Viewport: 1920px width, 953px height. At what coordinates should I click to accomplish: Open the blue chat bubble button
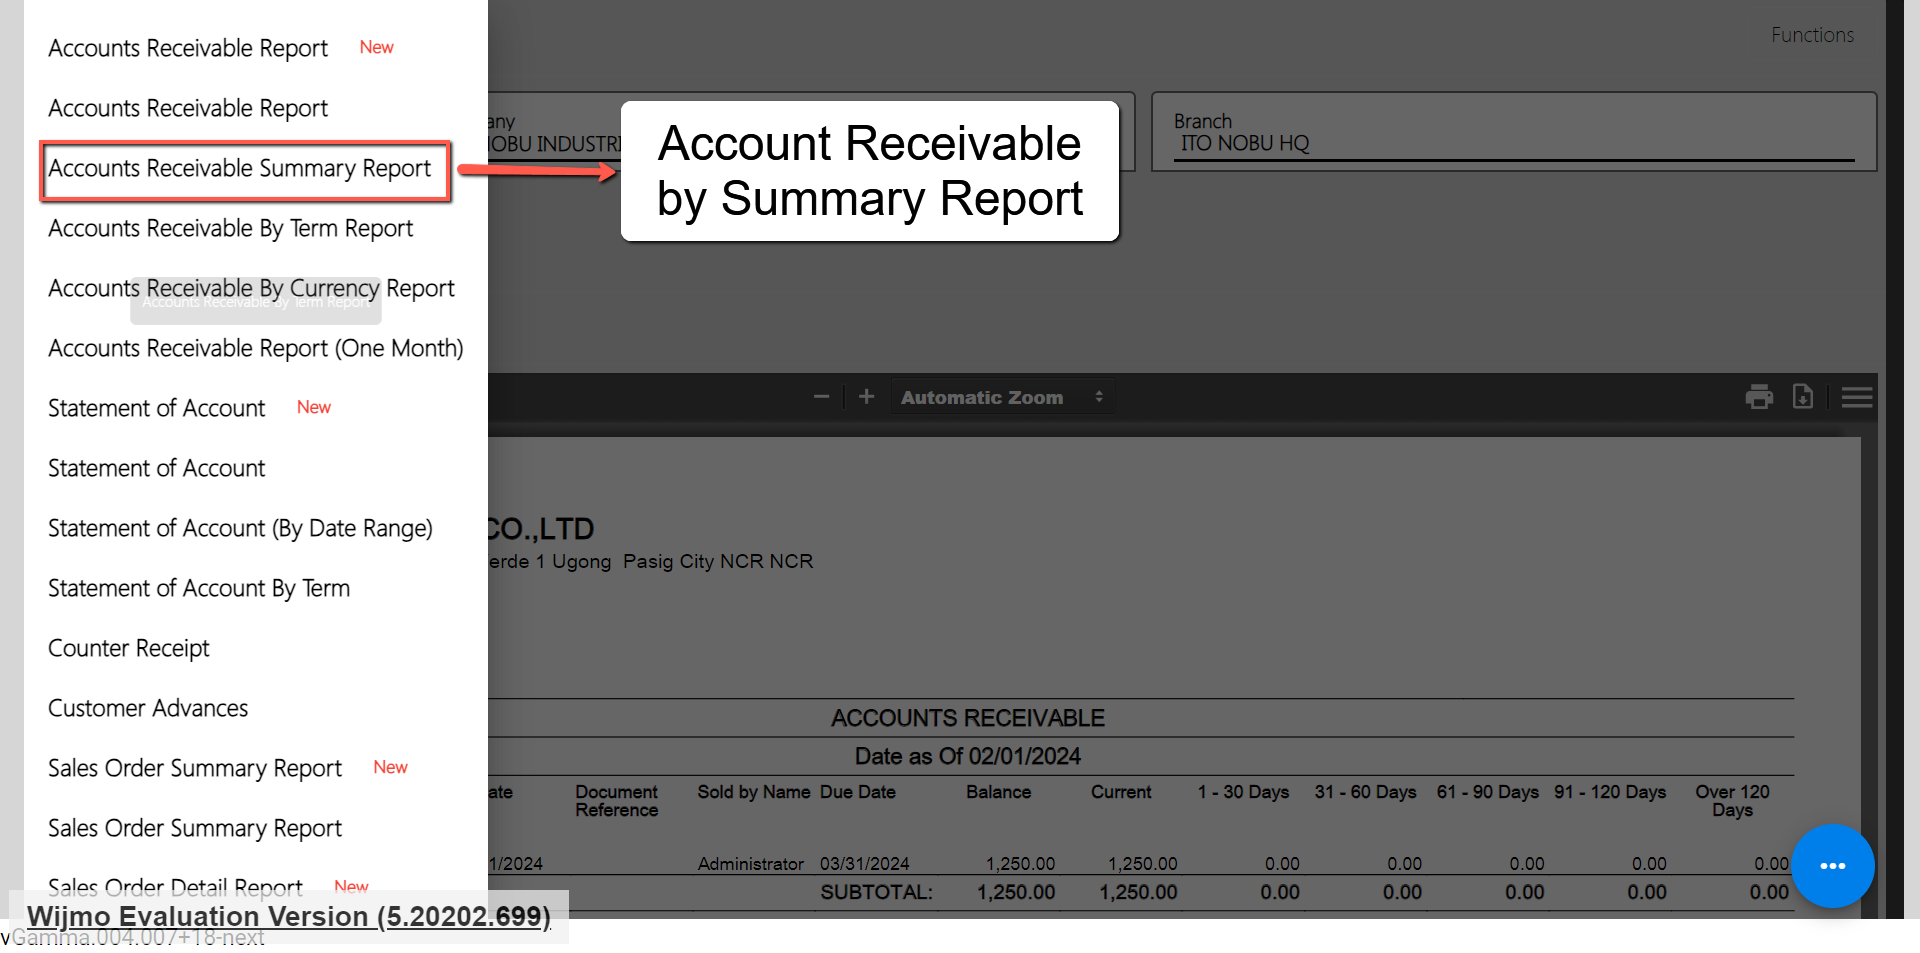coord(1832,866)
